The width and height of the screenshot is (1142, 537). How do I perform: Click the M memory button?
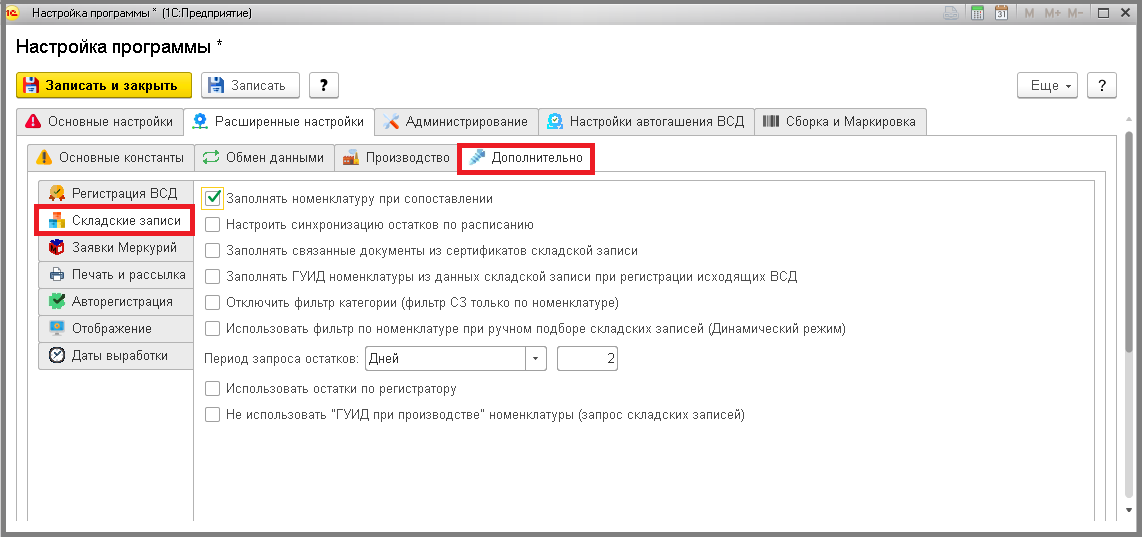point(1029,13)
